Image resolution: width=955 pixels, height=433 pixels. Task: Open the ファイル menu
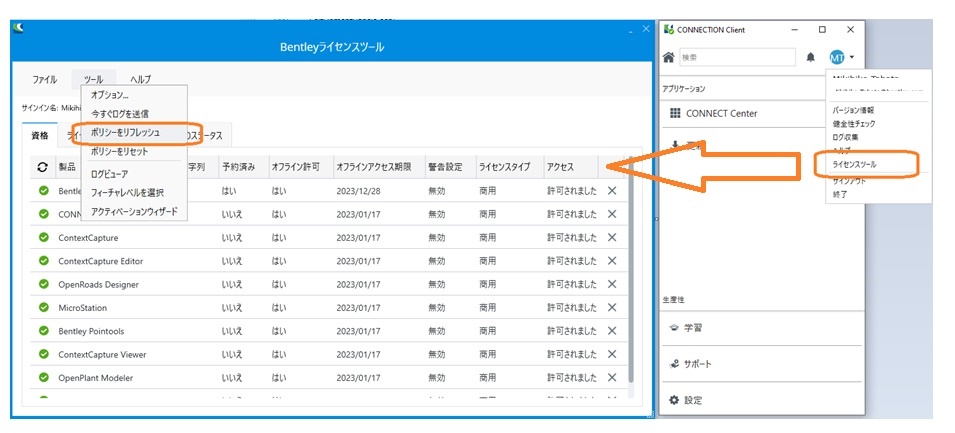[x=45, y=79]
